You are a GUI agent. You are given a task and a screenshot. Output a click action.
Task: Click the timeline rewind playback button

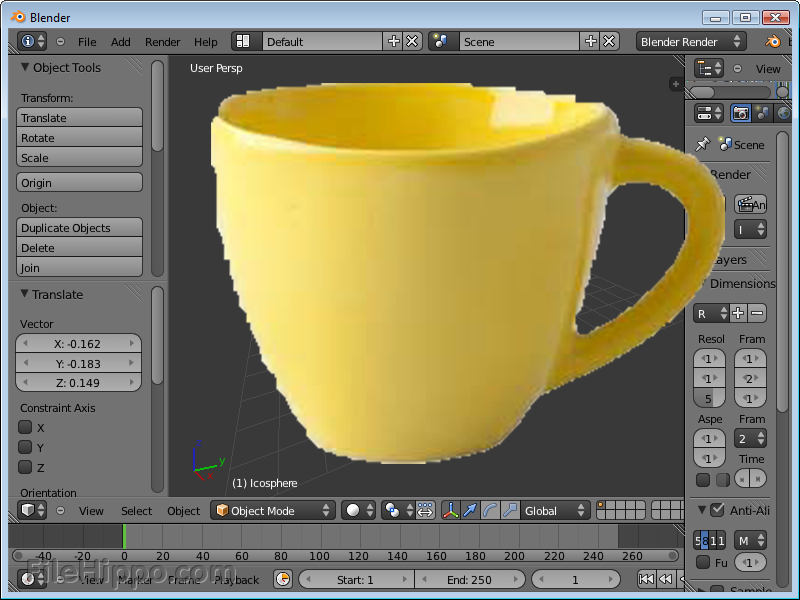[665, 579]
